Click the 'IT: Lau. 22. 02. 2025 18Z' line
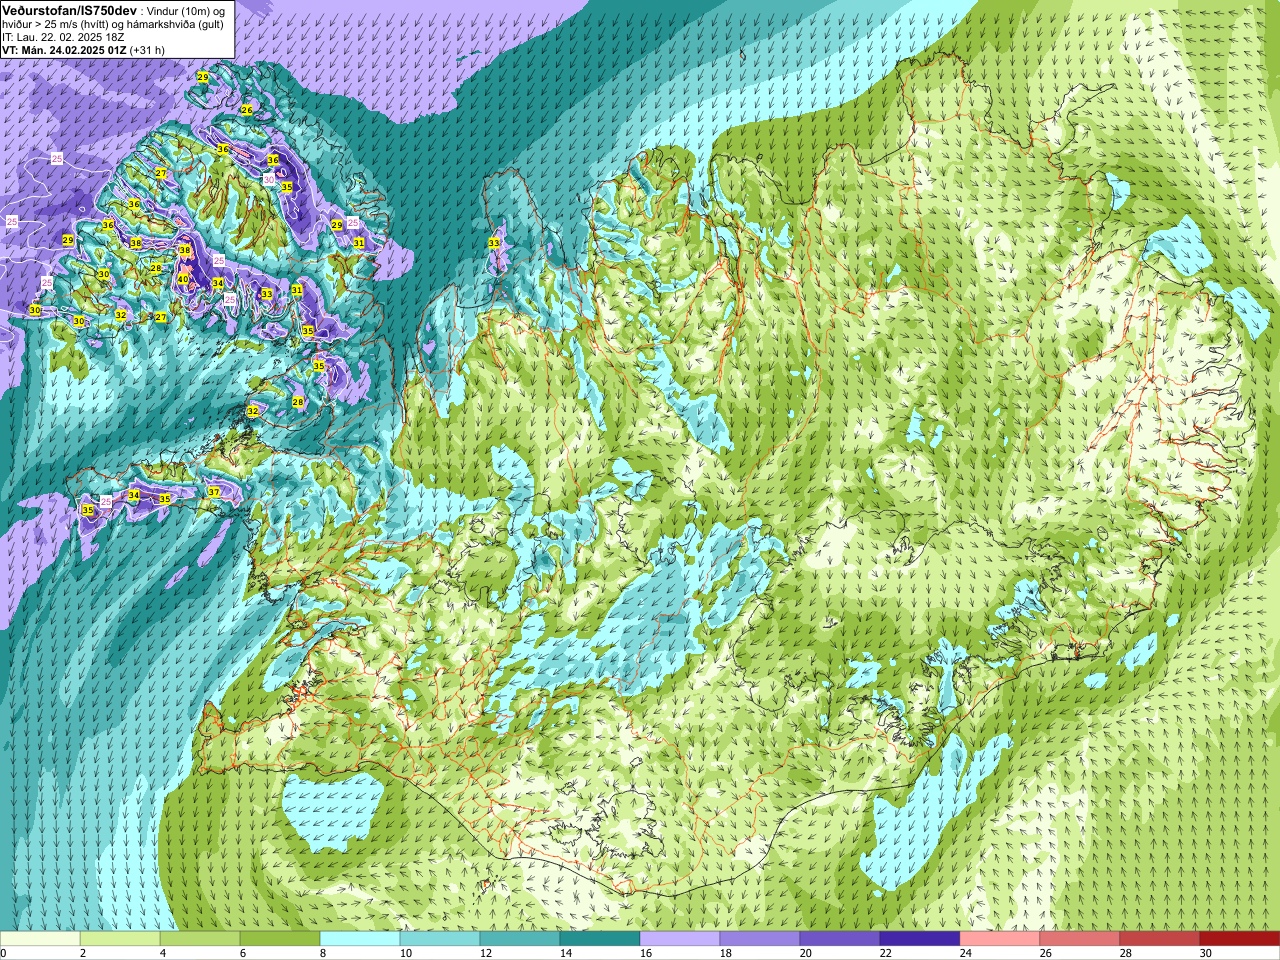Image resolution: width=1280 pixels, height=960 pixels. 63,36
